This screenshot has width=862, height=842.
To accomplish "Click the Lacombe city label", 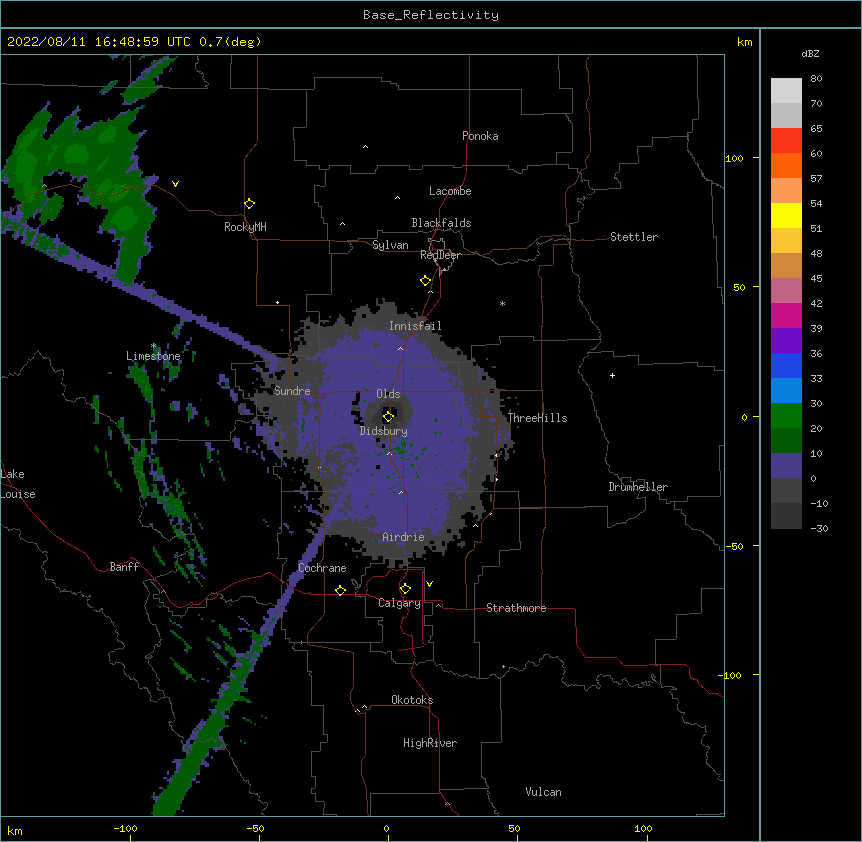I will 450,191.
